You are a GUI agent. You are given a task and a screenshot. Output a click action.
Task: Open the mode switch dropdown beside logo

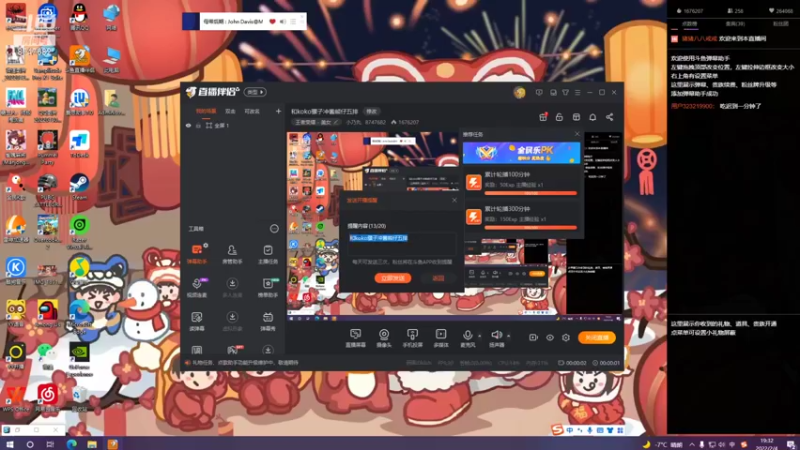pos(255,92)
